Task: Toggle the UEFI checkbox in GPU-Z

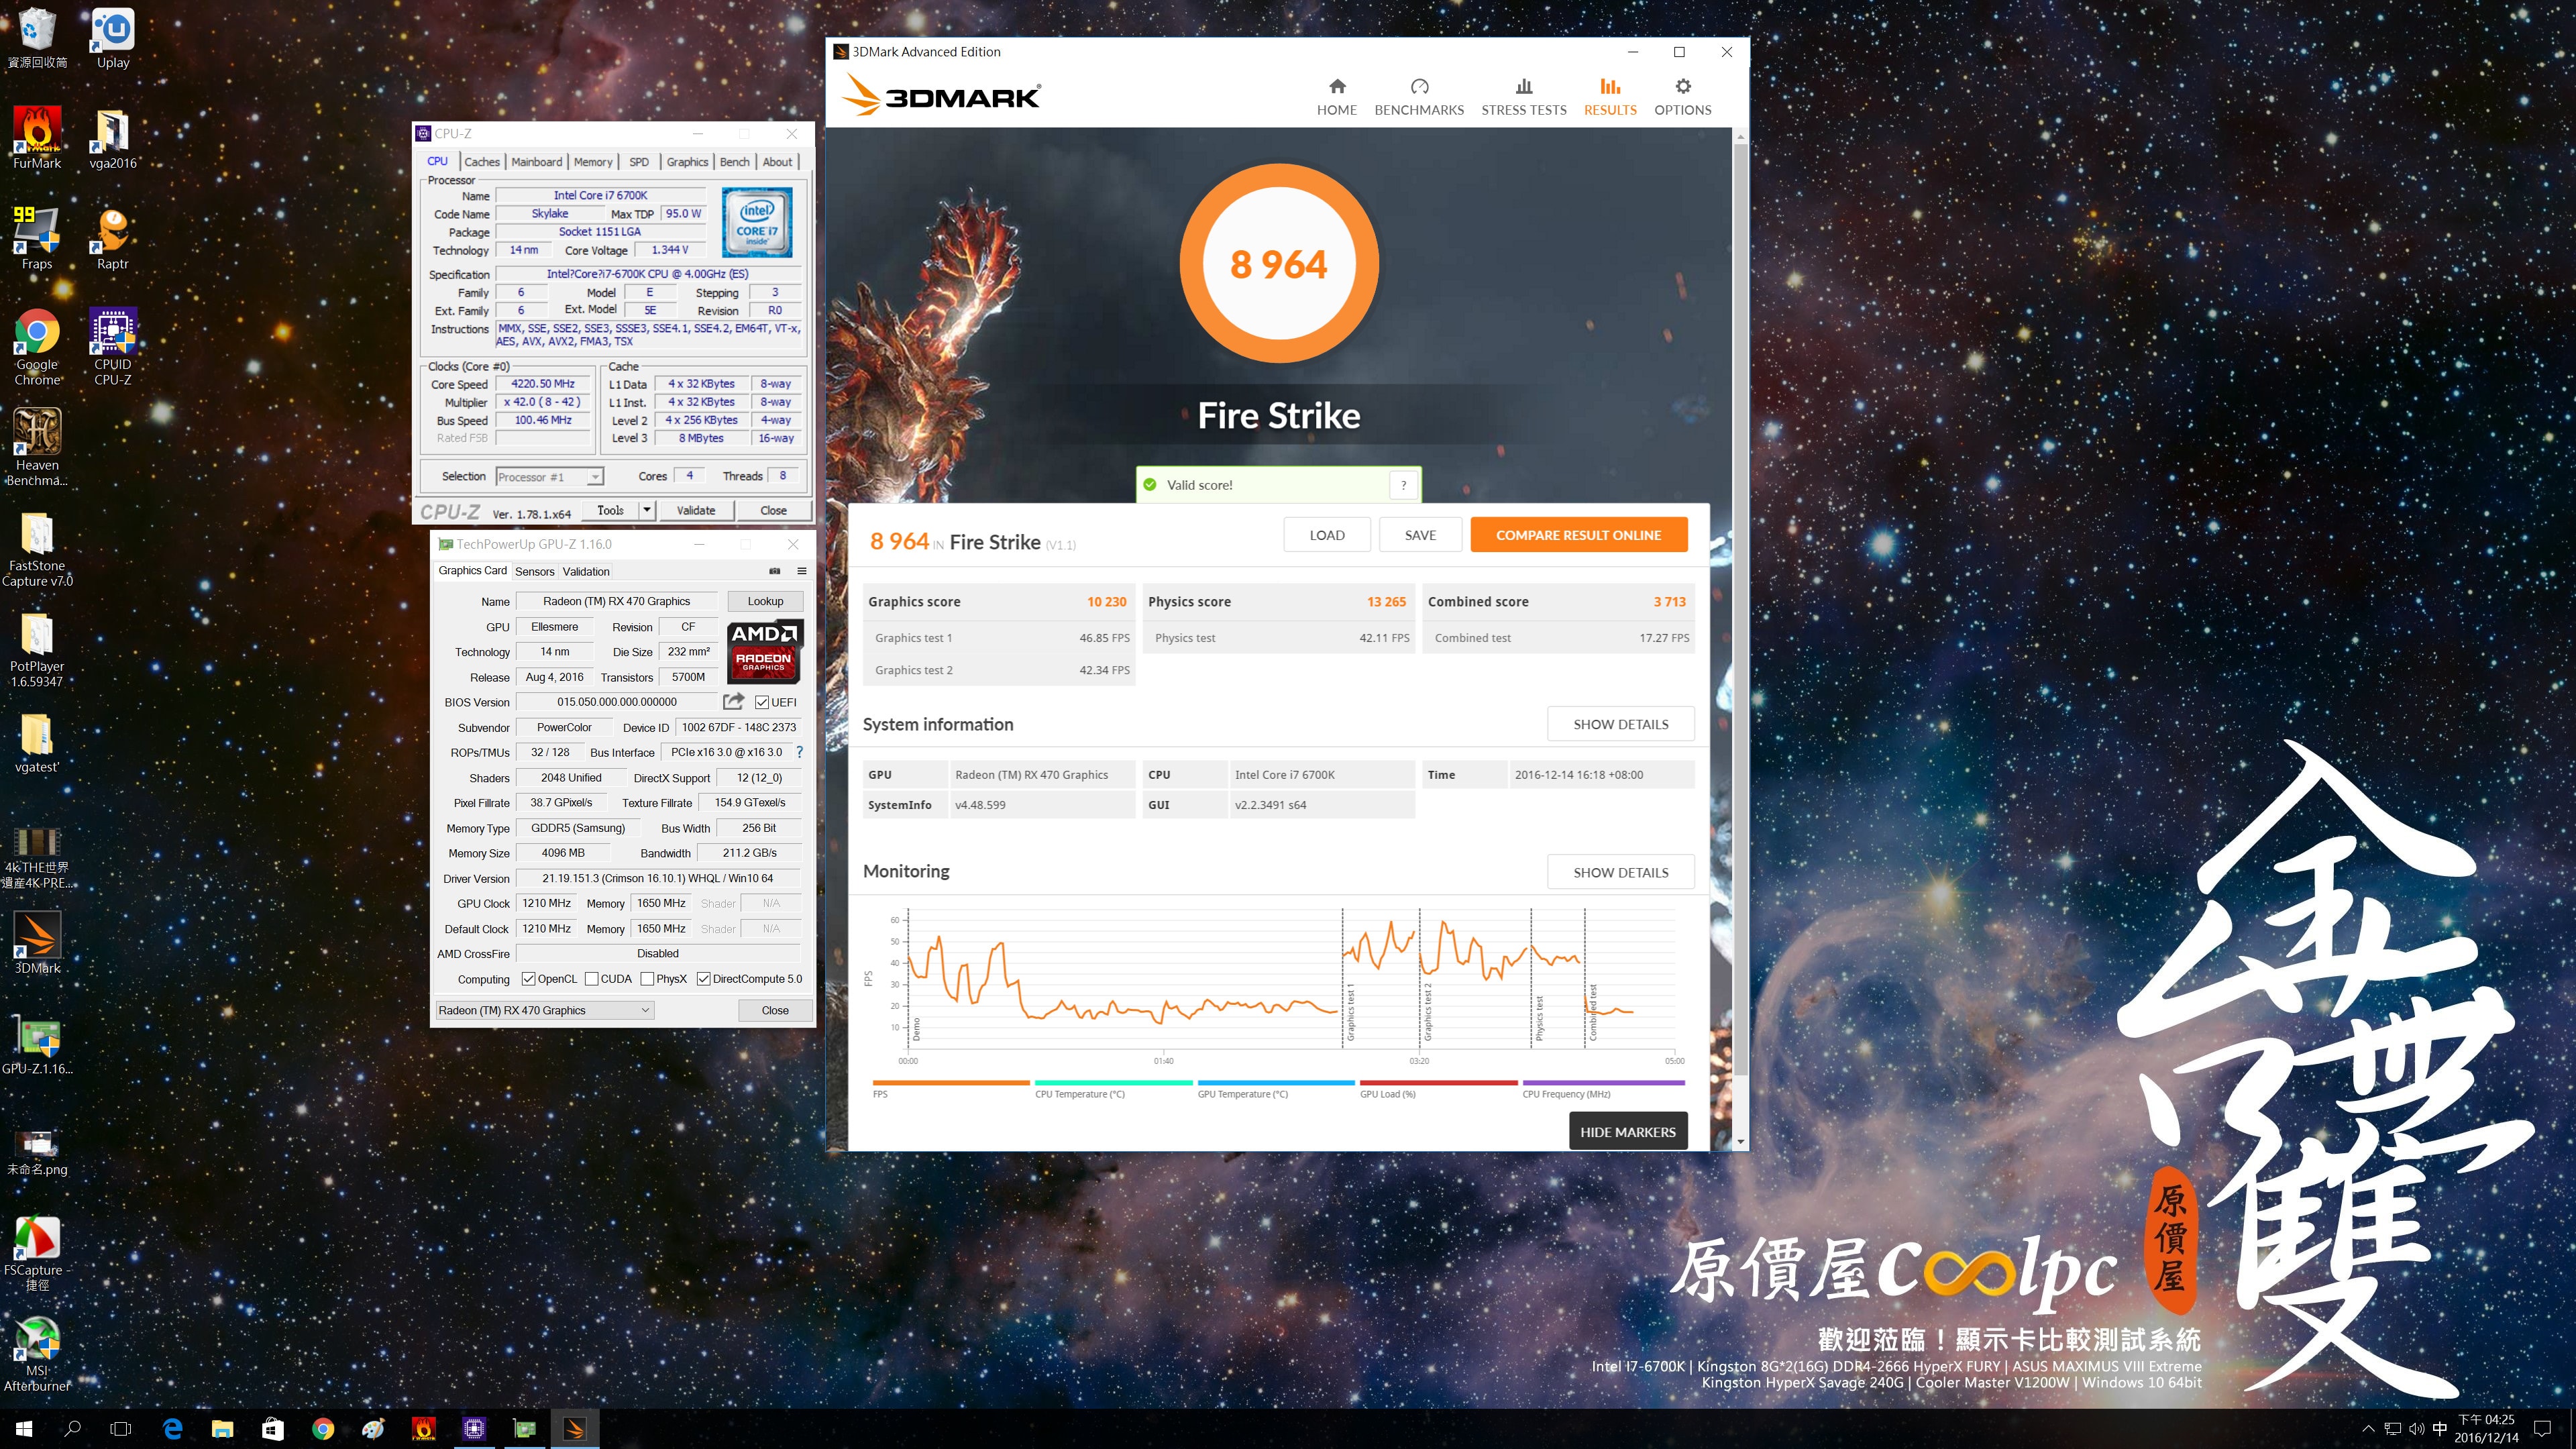Action: tap(762, 702)
